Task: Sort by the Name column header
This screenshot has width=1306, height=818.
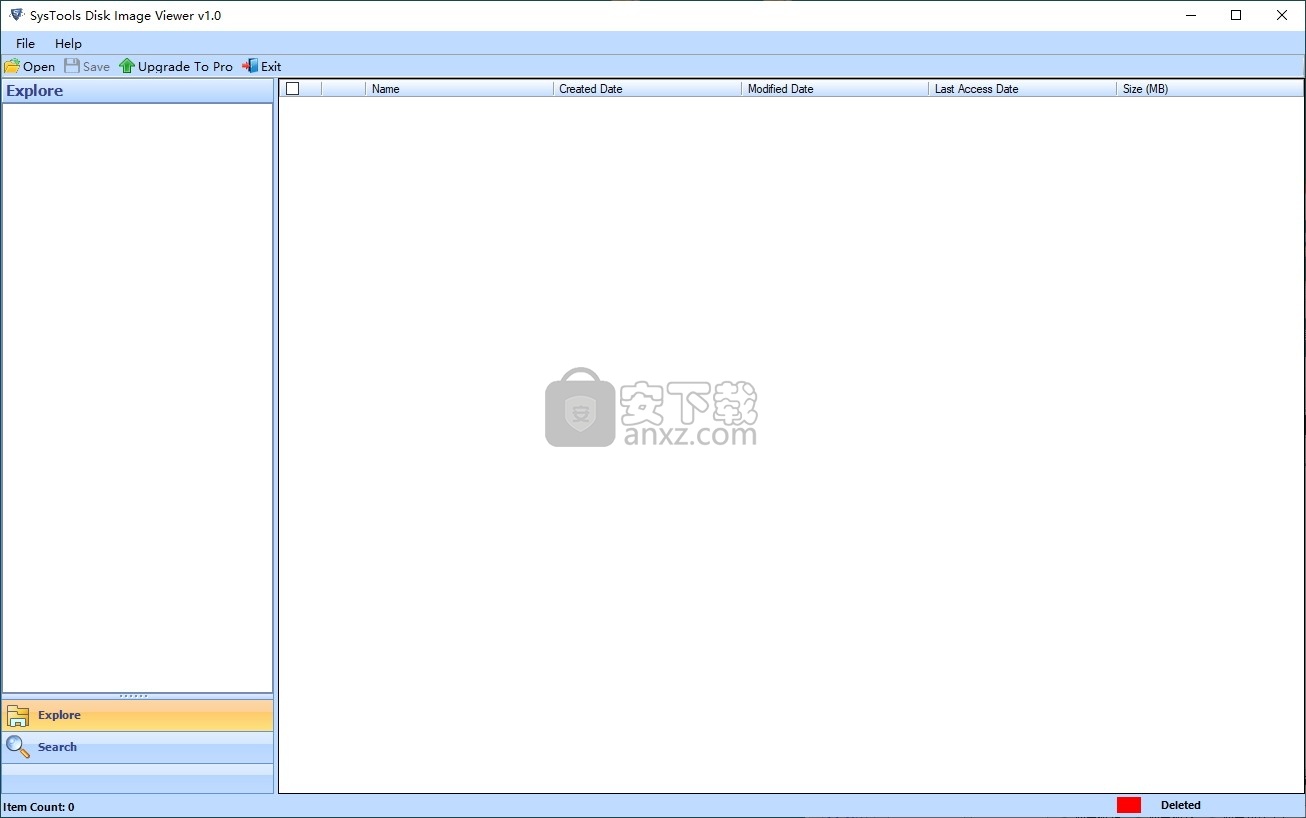Action: click(459, 88)
